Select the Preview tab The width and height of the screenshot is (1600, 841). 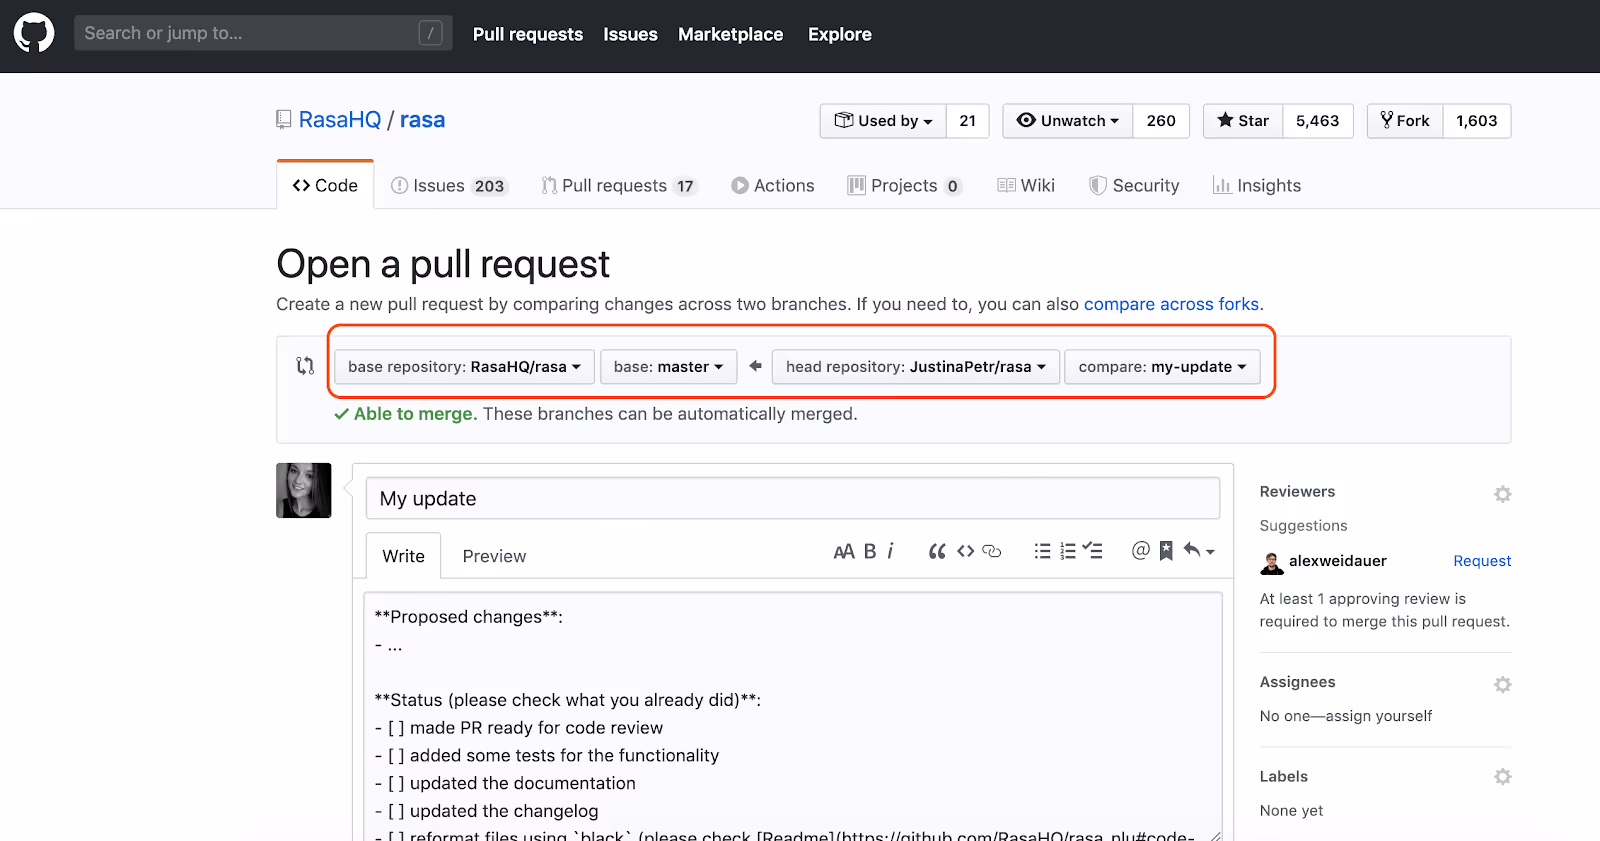[x=494, y=556]
